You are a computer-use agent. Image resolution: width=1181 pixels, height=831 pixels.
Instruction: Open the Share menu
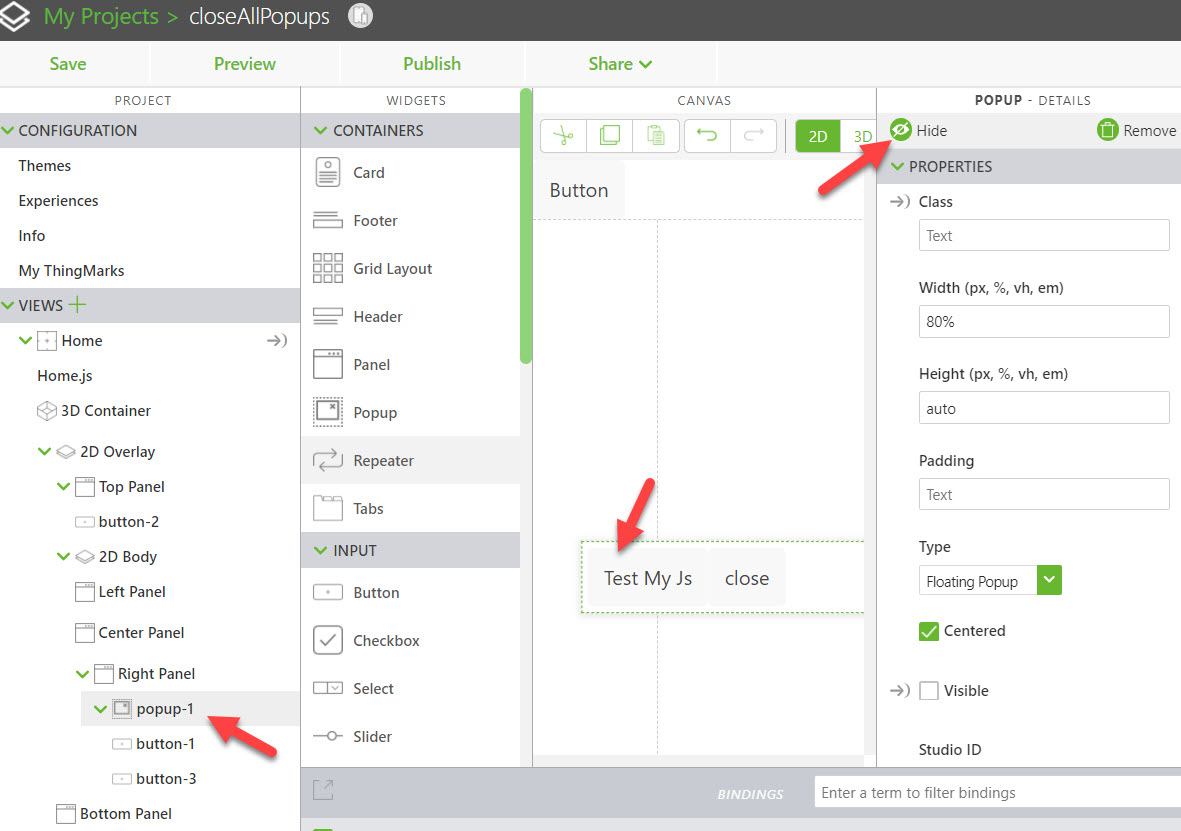point(619,63)
